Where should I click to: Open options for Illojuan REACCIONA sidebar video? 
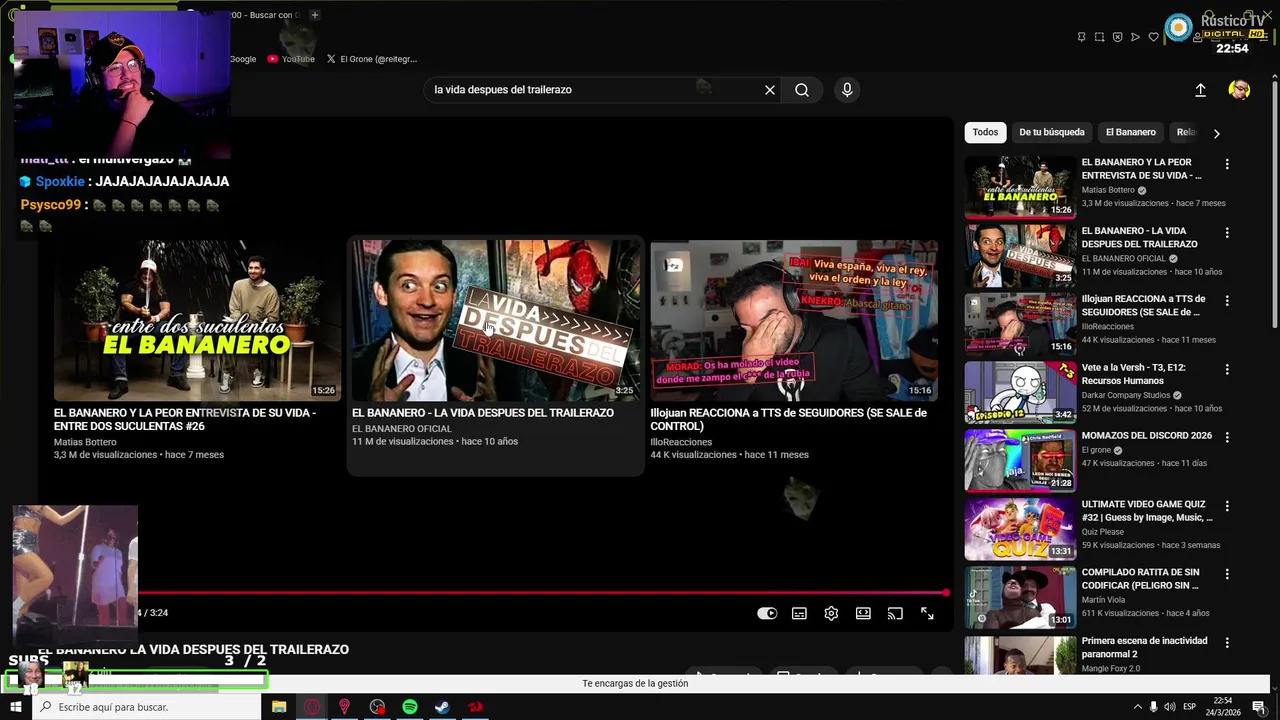point(1227,301)
